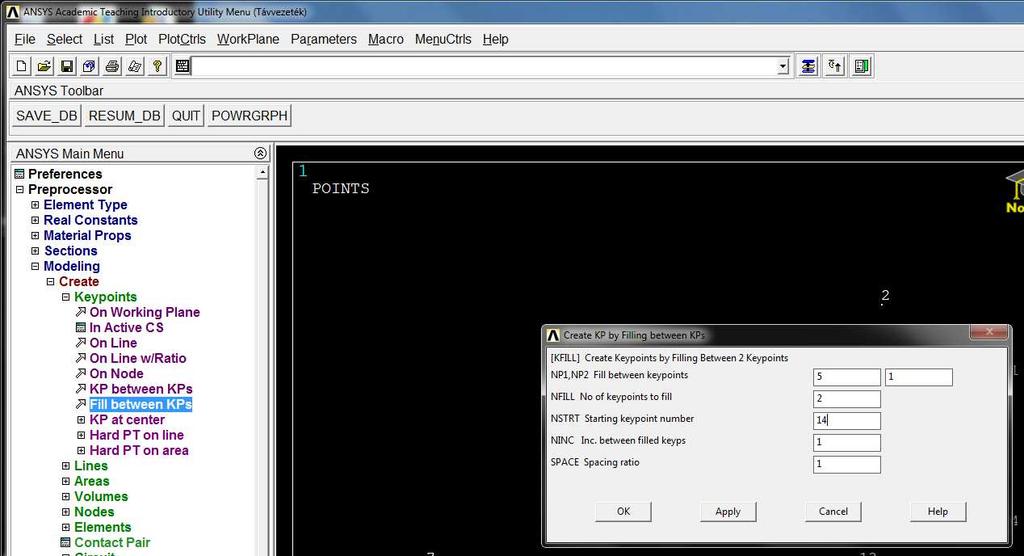Expand the Lines tree node
Viewport: 1024px width, 556px height.
click(x=66, y=466)
